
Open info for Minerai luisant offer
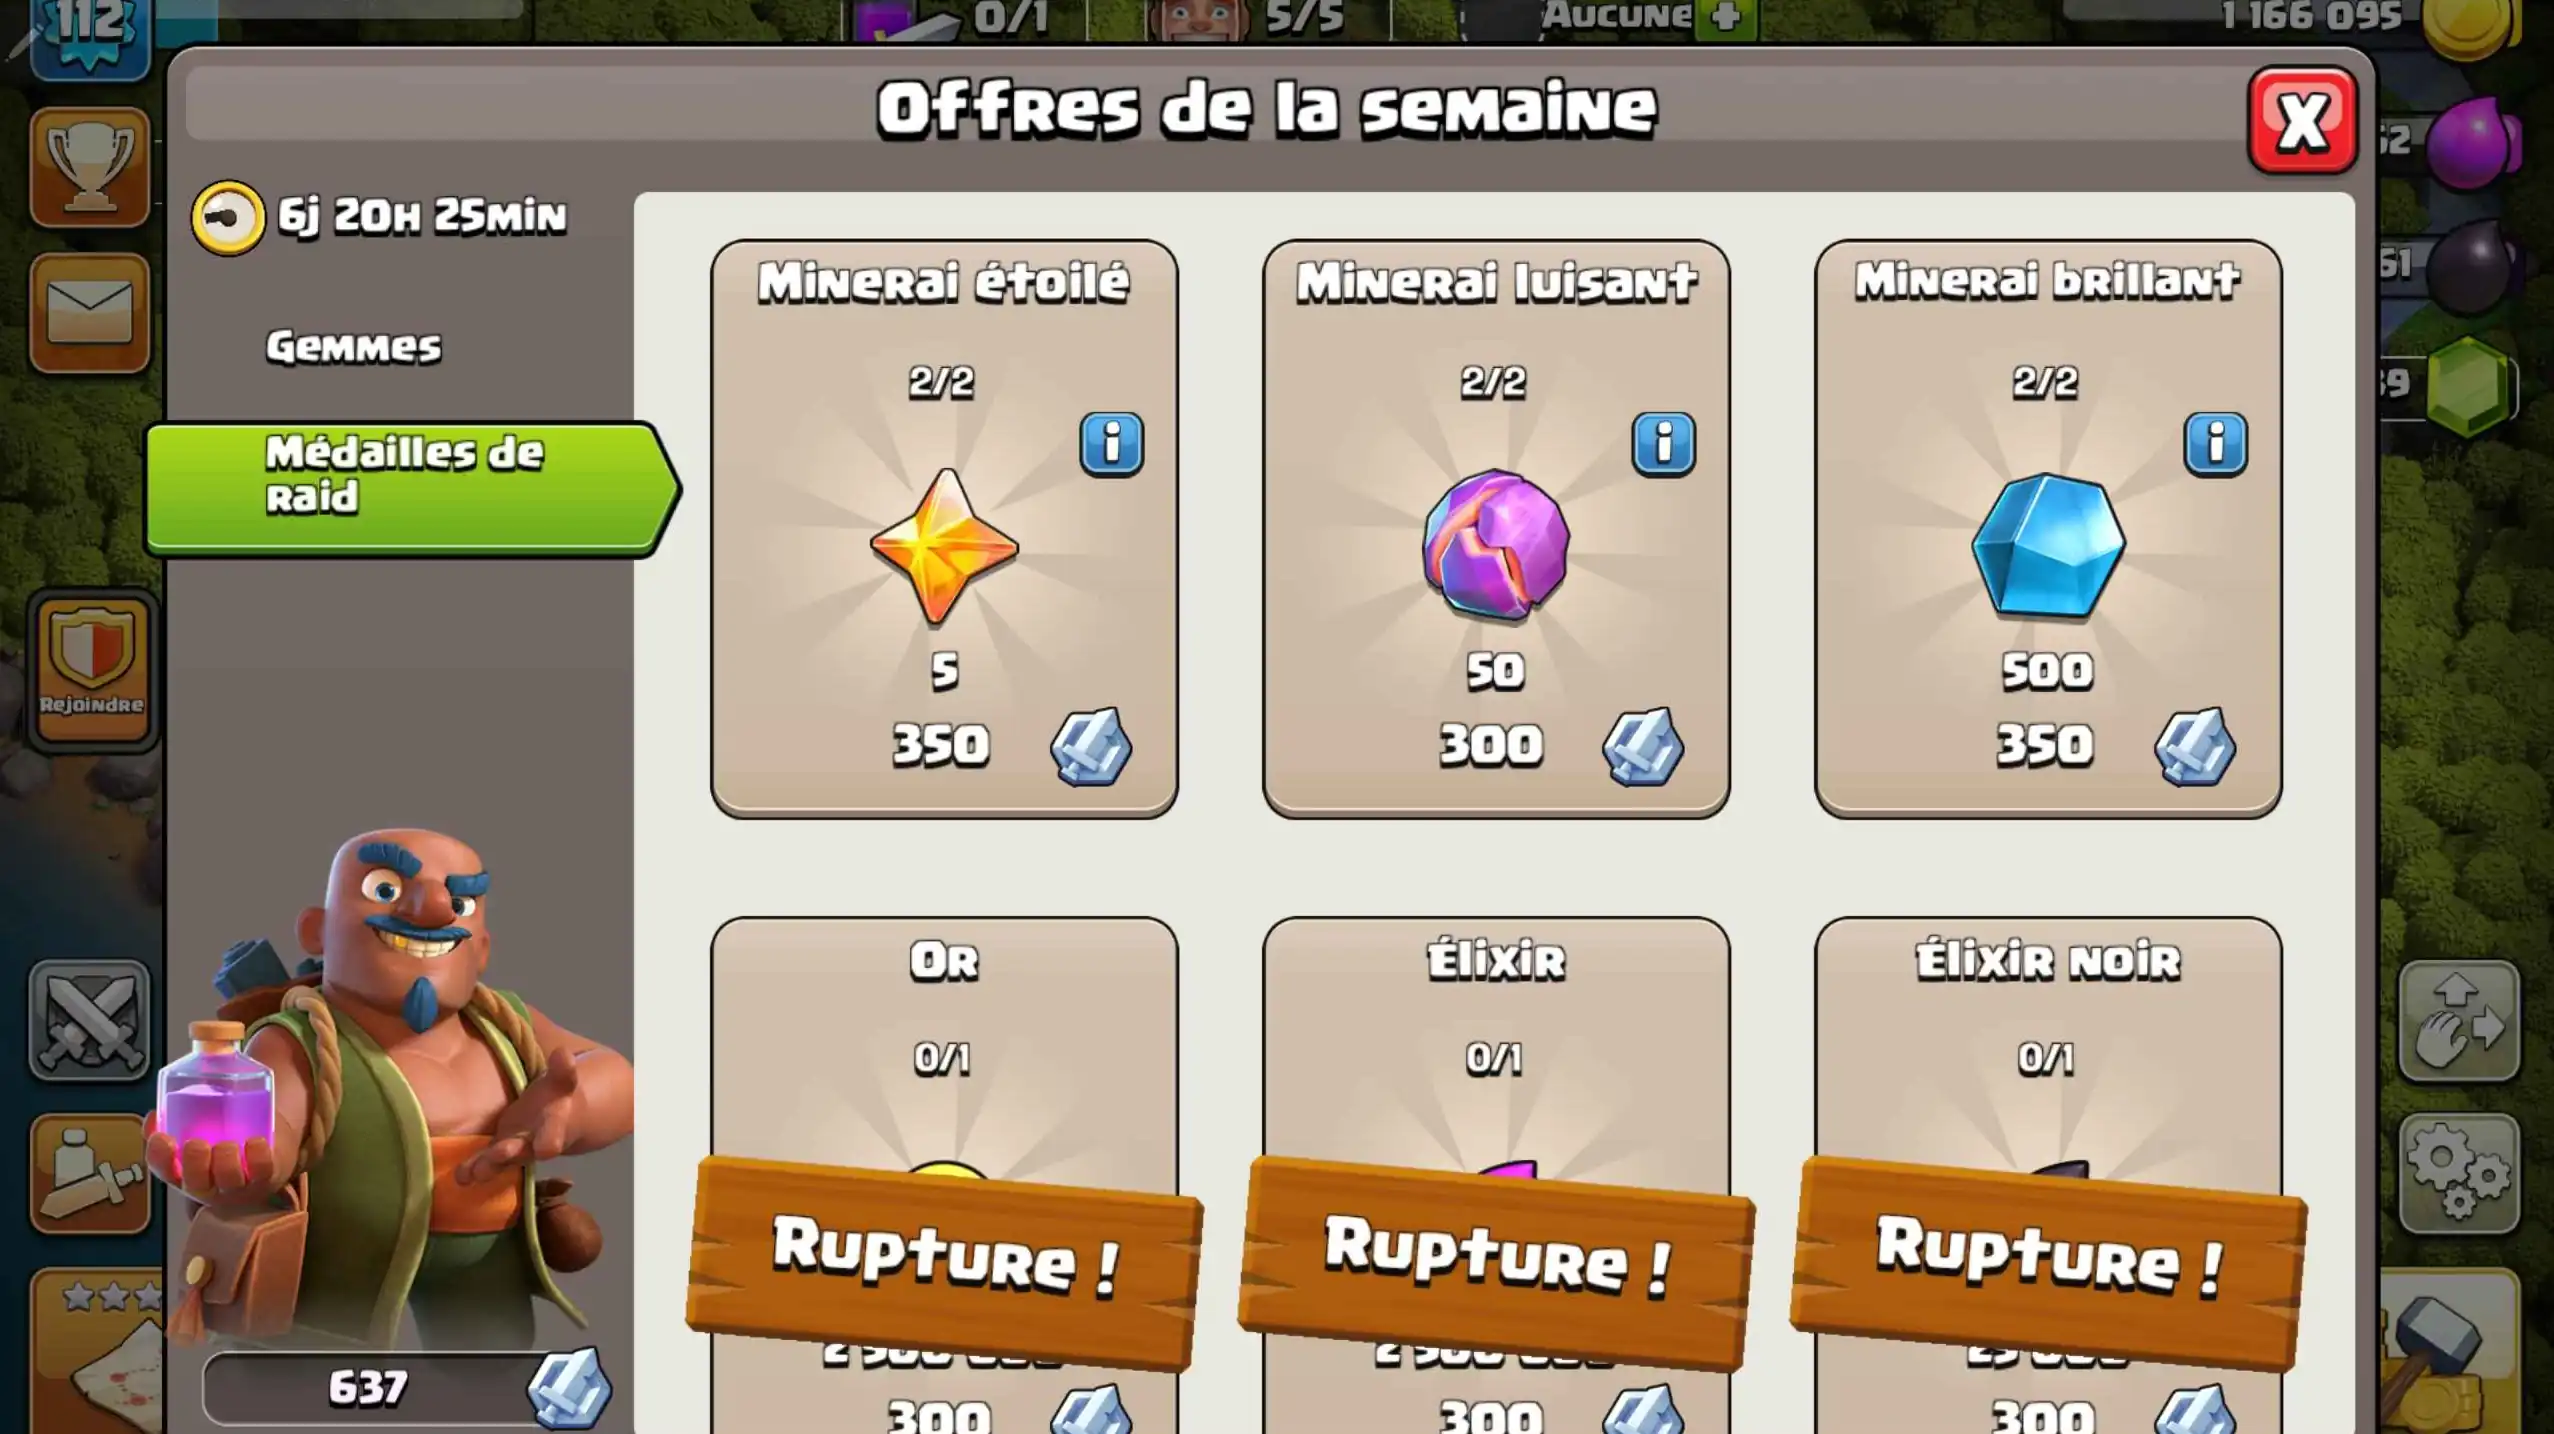click(1663, 444)
